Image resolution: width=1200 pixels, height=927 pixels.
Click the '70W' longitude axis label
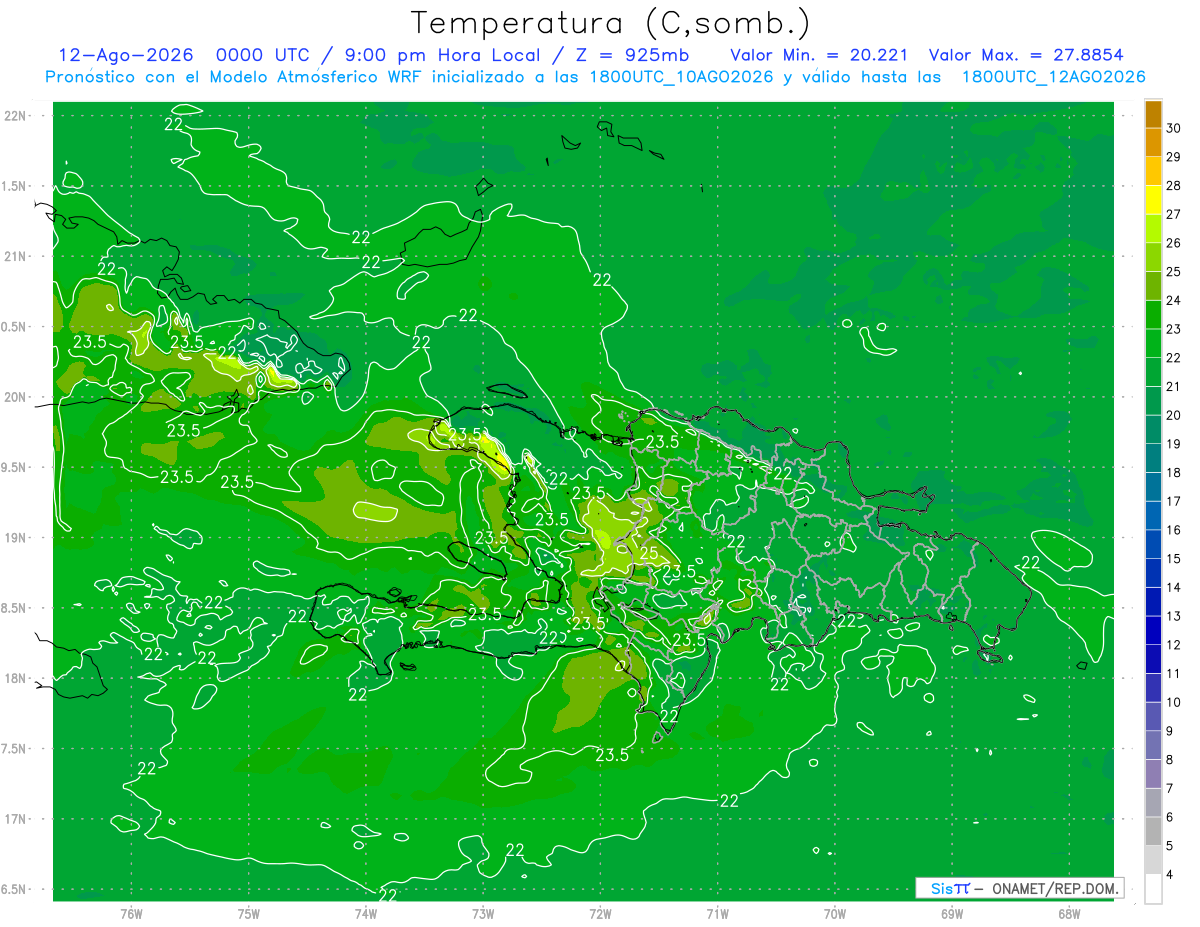click(x=835, y=913)
